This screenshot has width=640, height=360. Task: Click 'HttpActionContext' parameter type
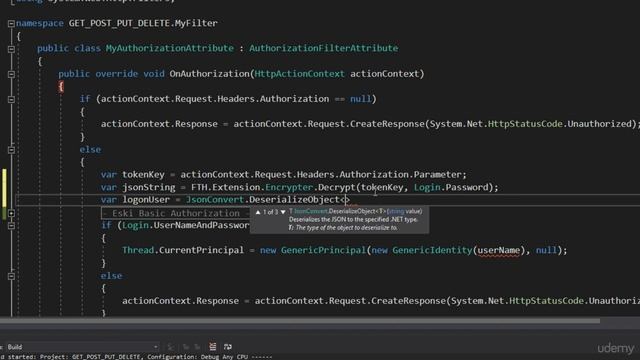tap(299, 74)
